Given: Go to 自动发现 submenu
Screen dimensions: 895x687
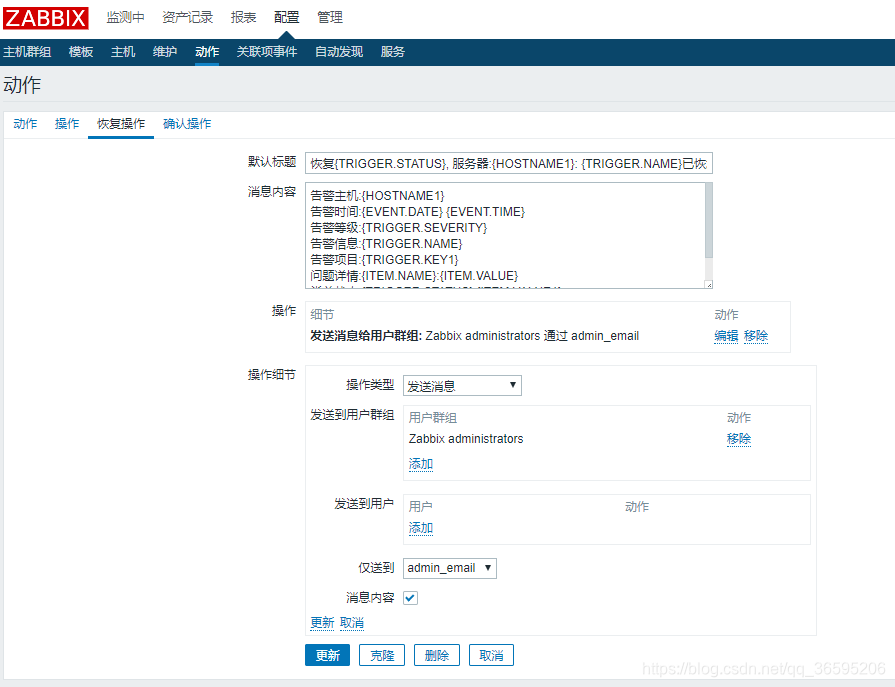Looking at the screenshot, I should point(339,52).
